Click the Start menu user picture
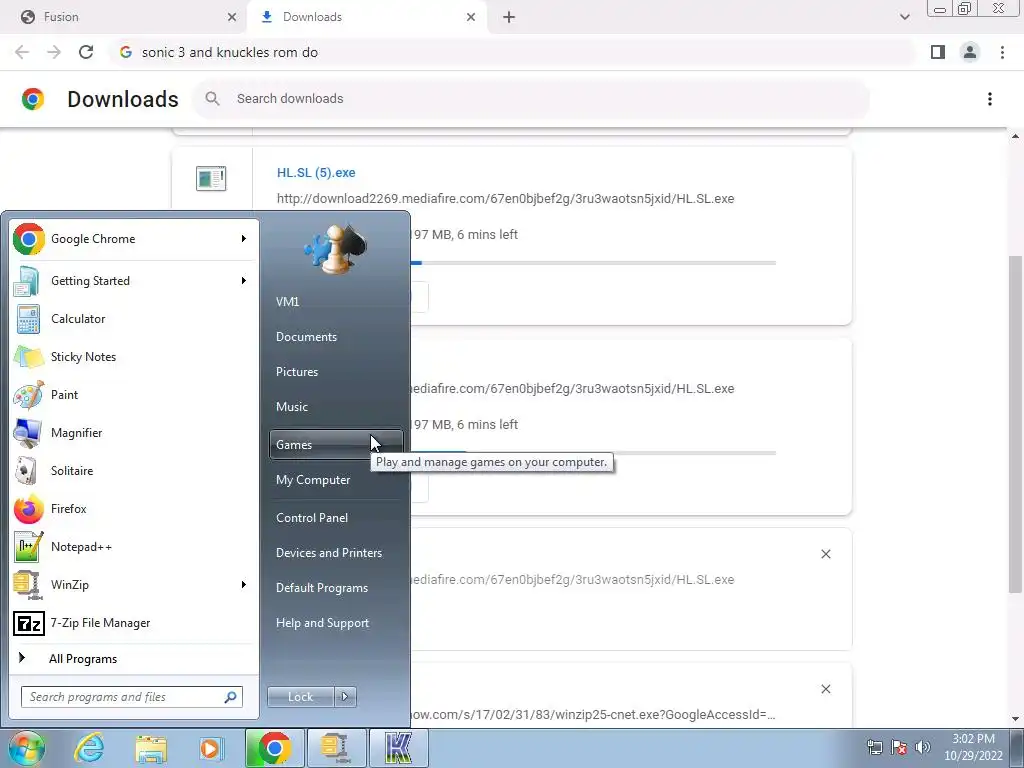Screen dimensions: 1024x768 (x=335, y=249)
